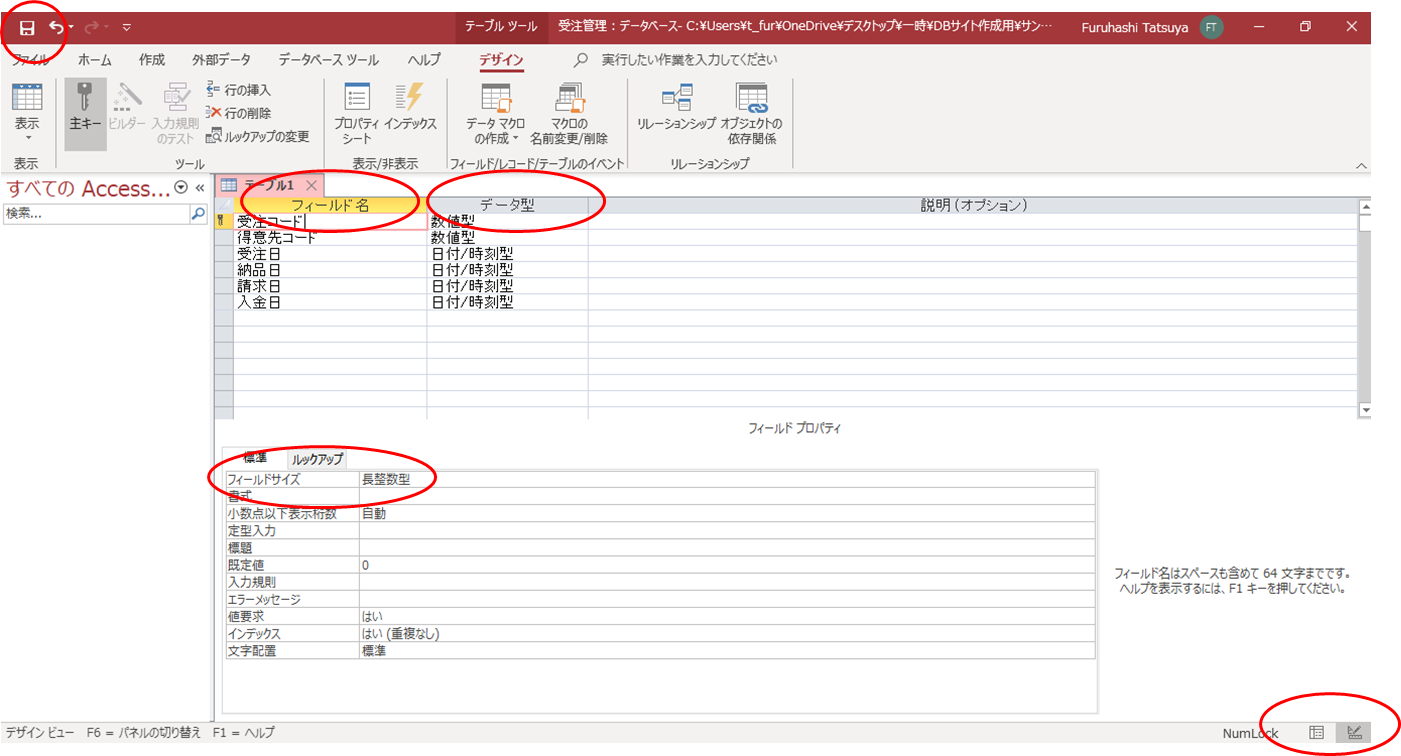Viewport: 1401px width, 756px height.
Task: Switch to datasheet view in status bar
Action: coord(1317,733)
